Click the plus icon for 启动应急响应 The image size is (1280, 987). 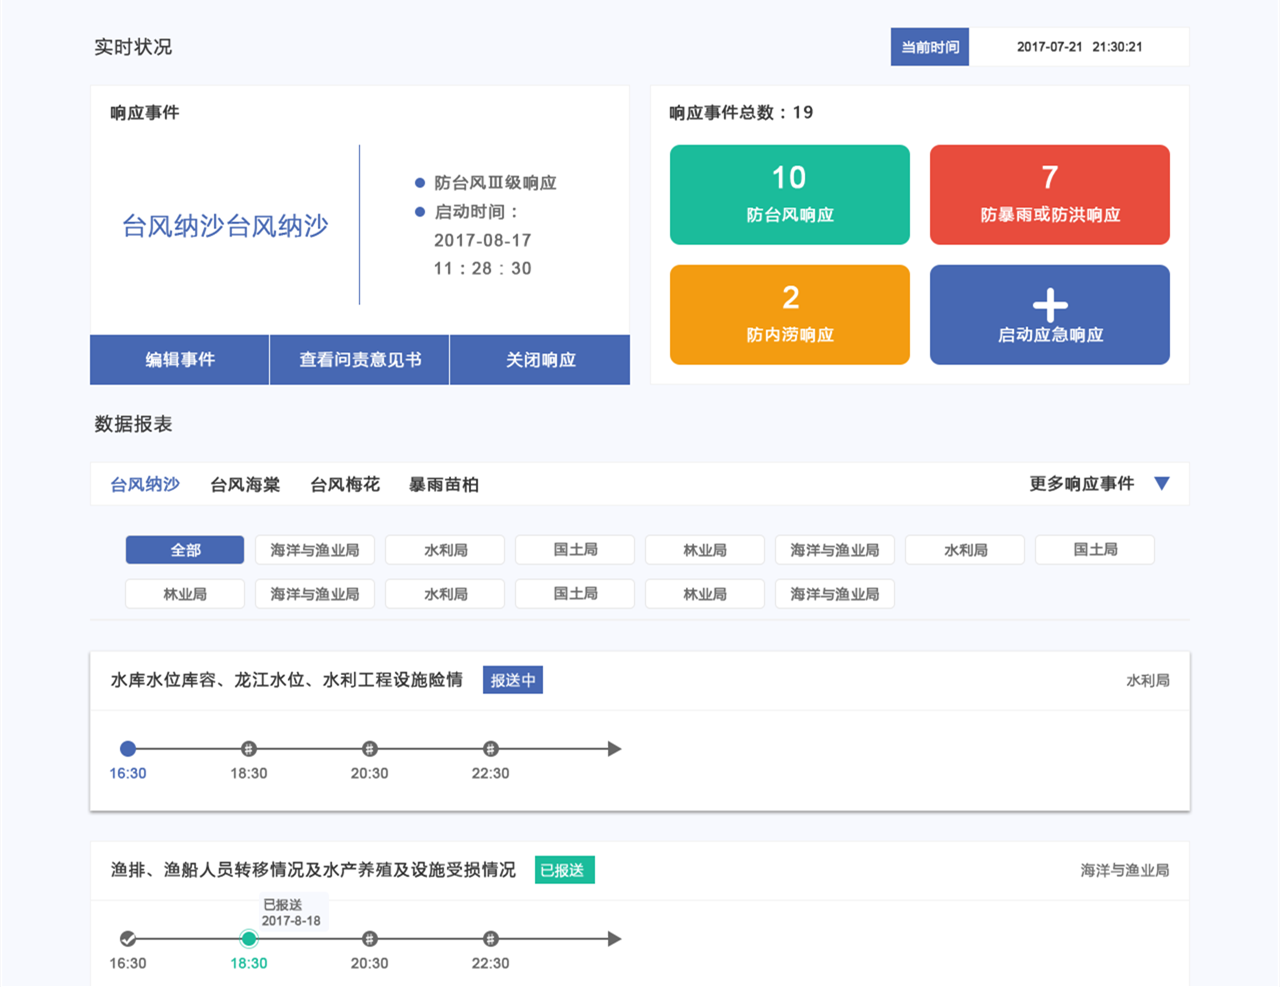[1050, 304]
